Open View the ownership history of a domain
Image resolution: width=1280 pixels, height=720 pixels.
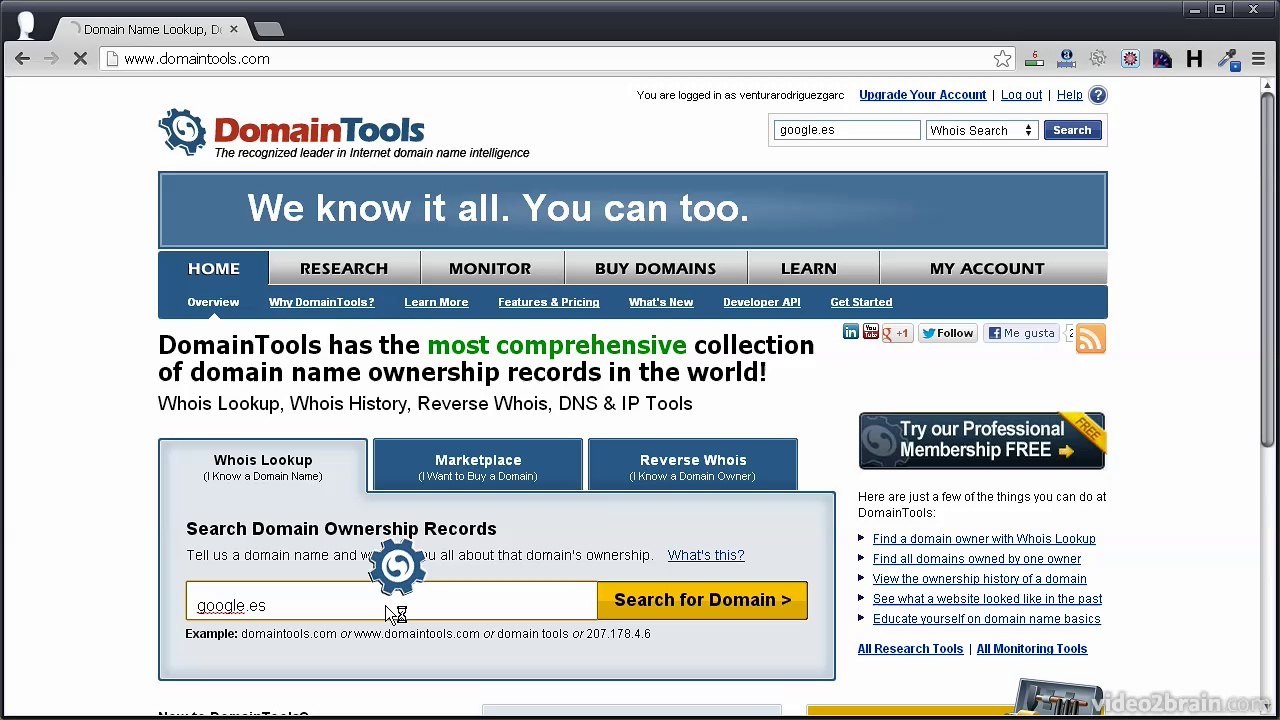pyautogui.click(x=979, y=579)
